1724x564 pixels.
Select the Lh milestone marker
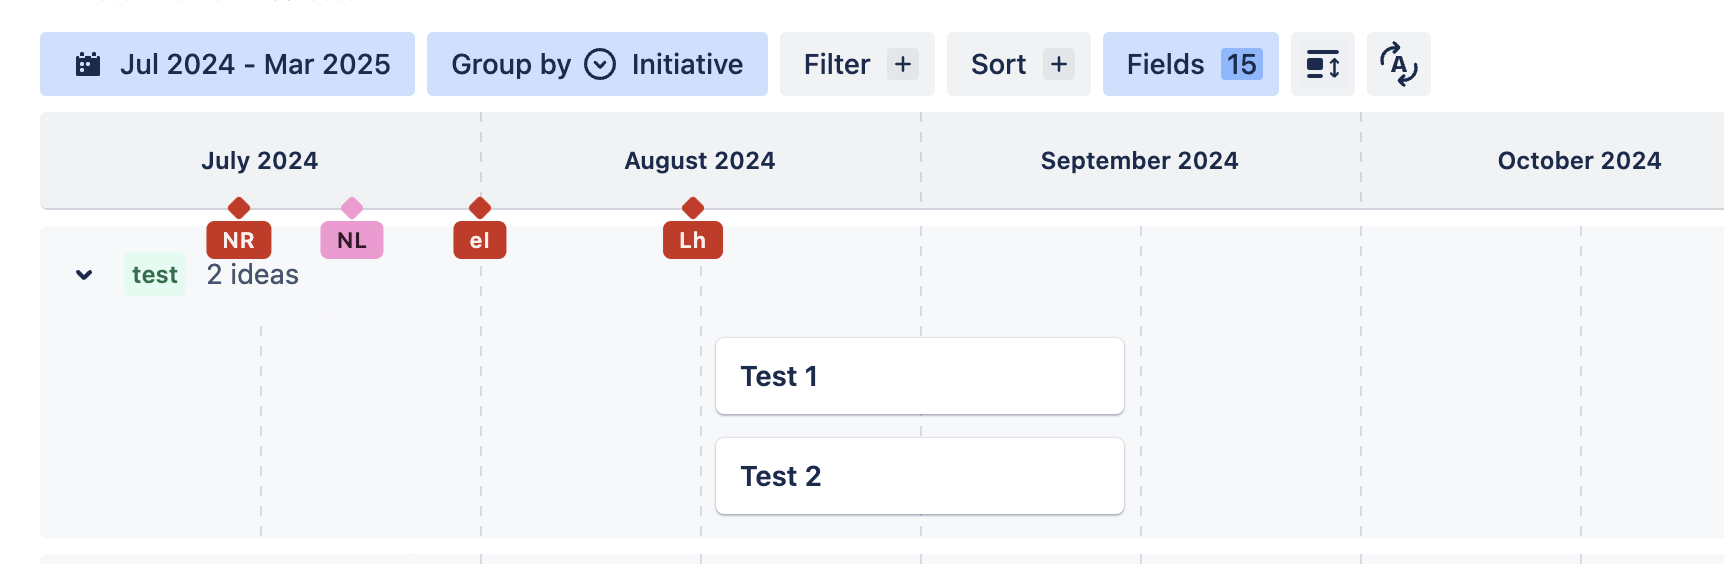(x=692, y=240)
